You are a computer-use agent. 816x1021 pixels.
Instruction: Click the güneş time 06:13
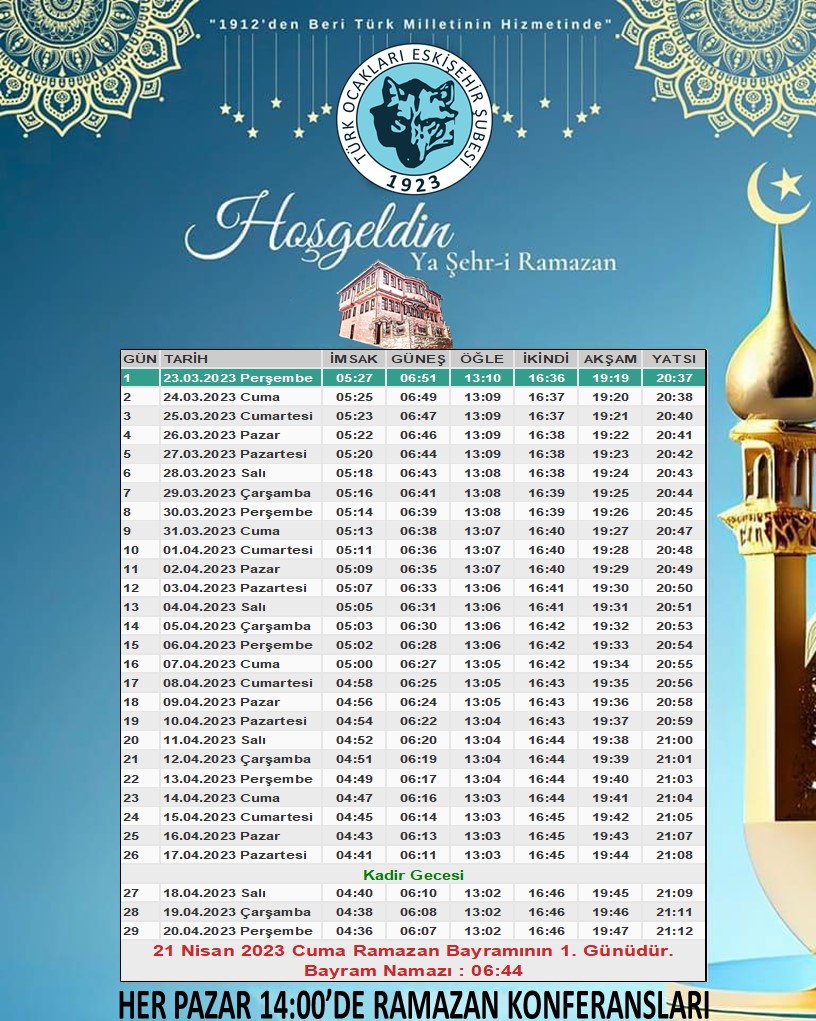(x=419, y=835)
